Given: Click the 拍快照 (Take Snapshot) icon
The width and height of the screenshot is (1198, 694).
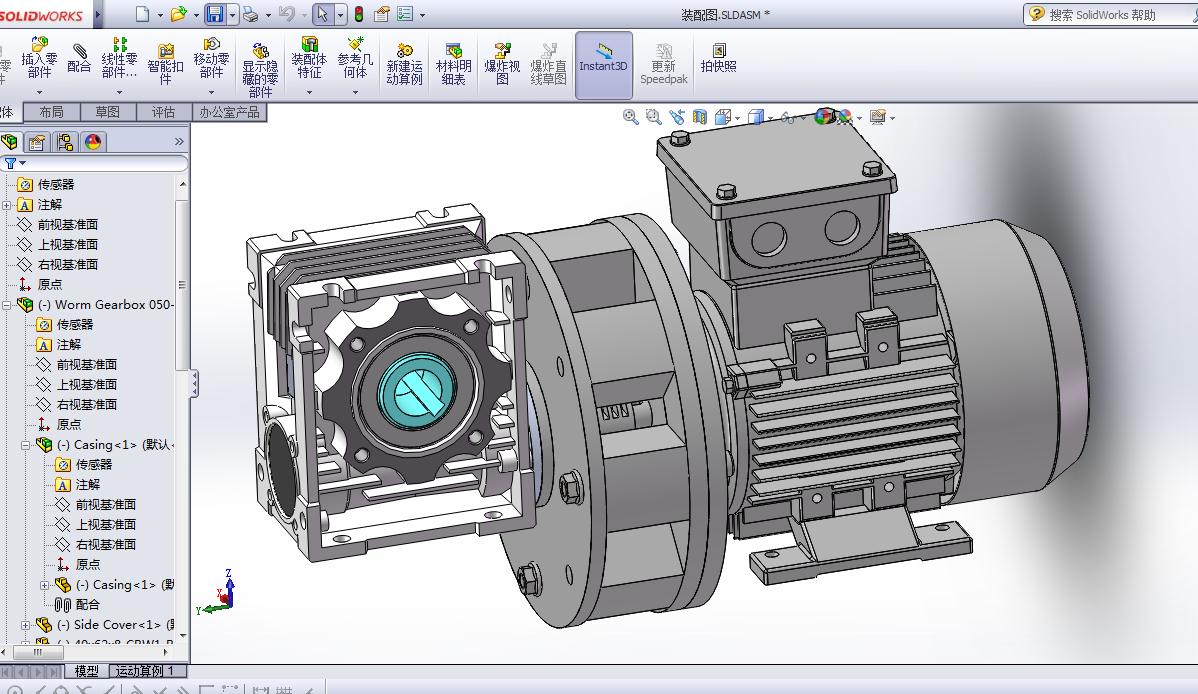Looking at the screenshot, I should [x=718, y=59].
